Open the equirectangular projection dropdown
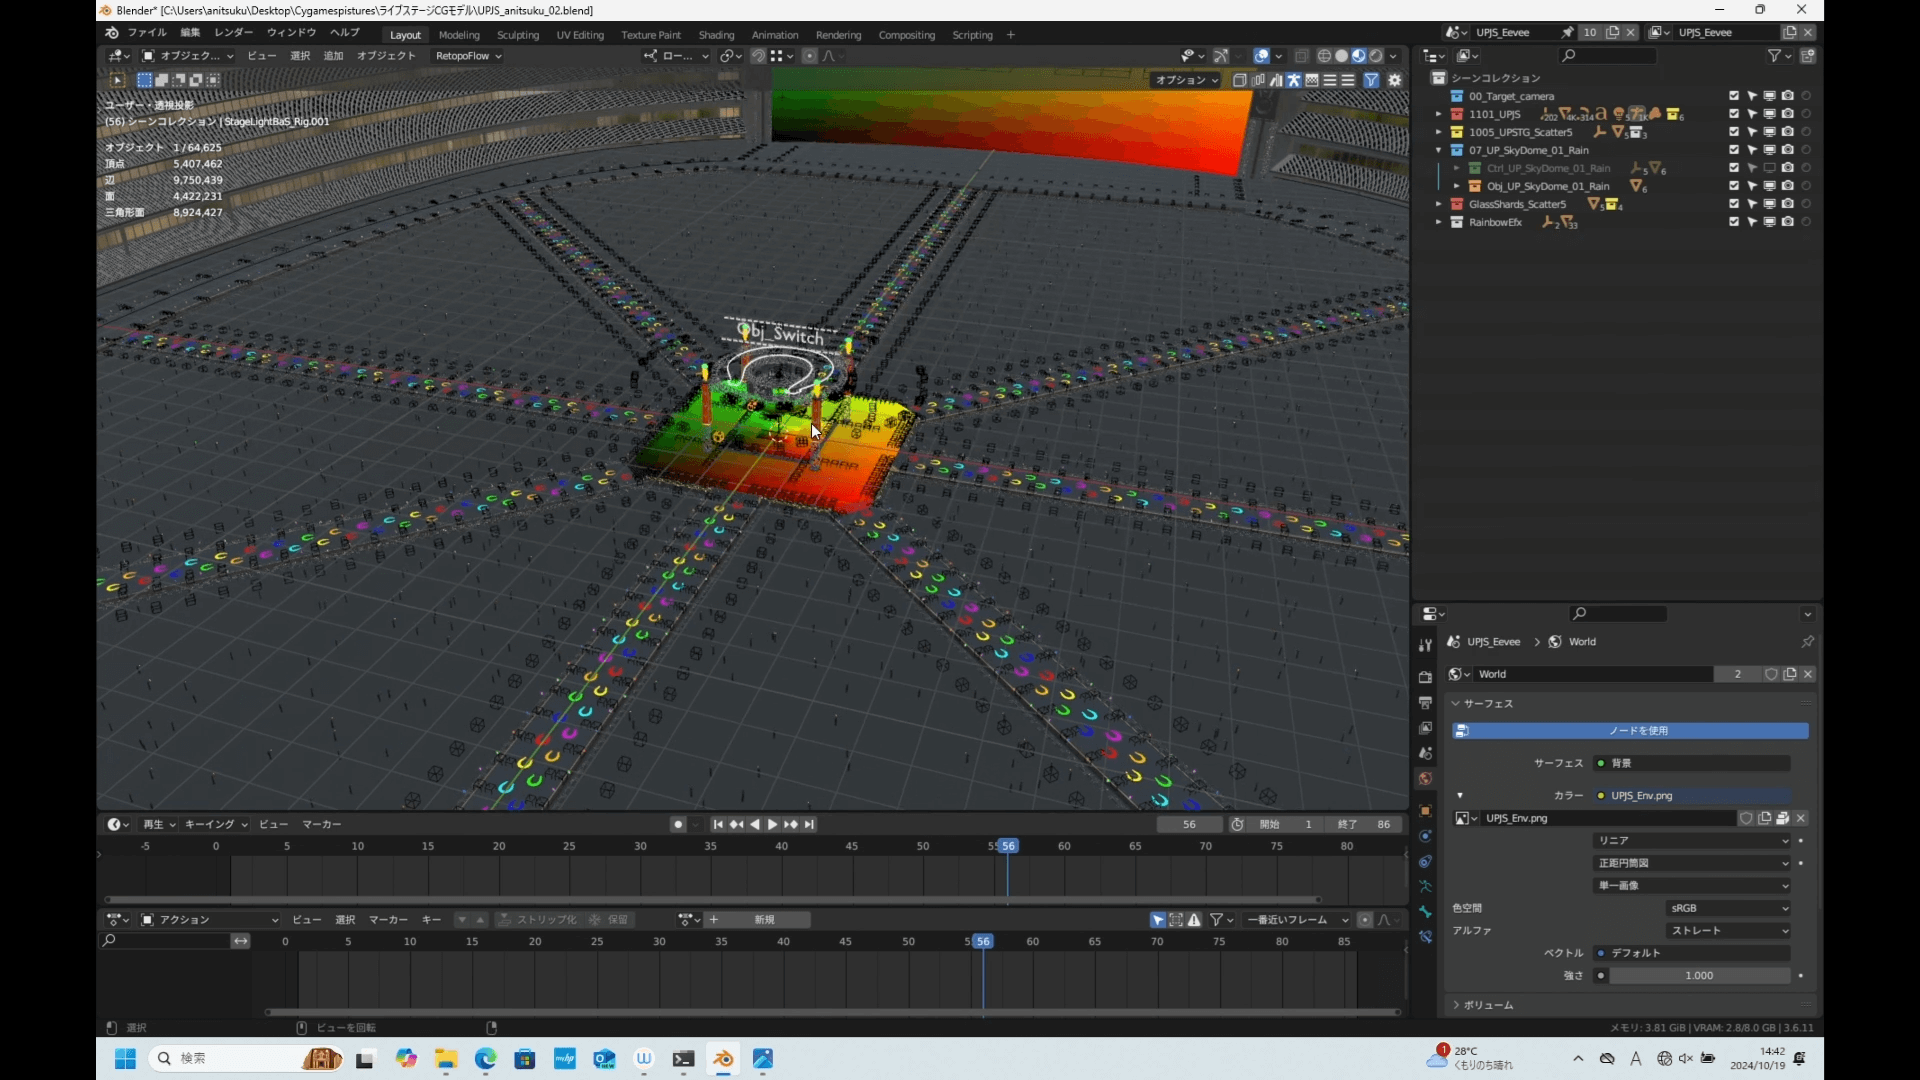Viewport: 1920px width, 1080px height. [x=1692, y=863]
